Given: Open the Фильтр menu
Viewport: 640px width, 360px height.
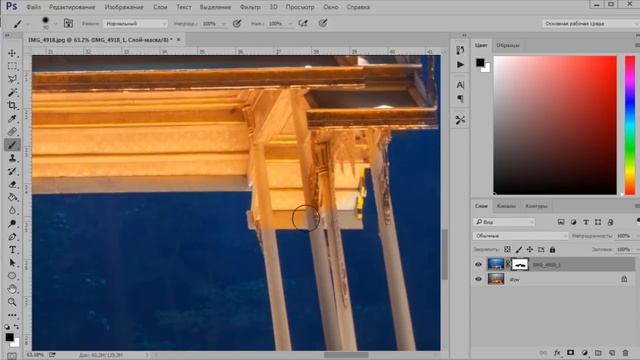Looking at the screenshot, I should (250, 7).
